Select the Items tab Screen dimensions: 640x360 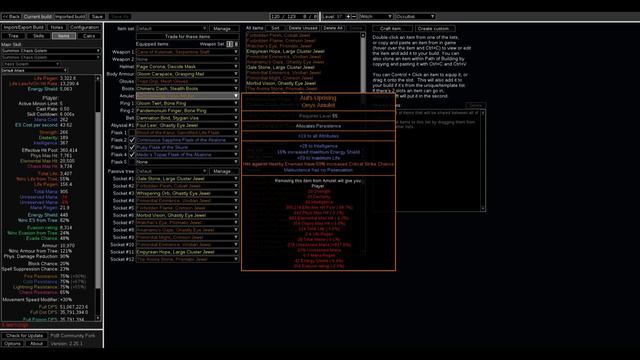[x=64, y=36]
